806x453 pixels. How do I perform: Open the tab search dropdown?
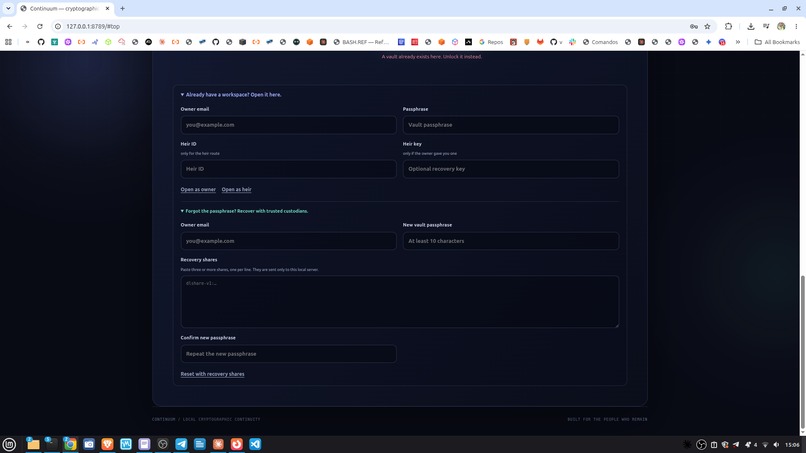coord(8,8)
